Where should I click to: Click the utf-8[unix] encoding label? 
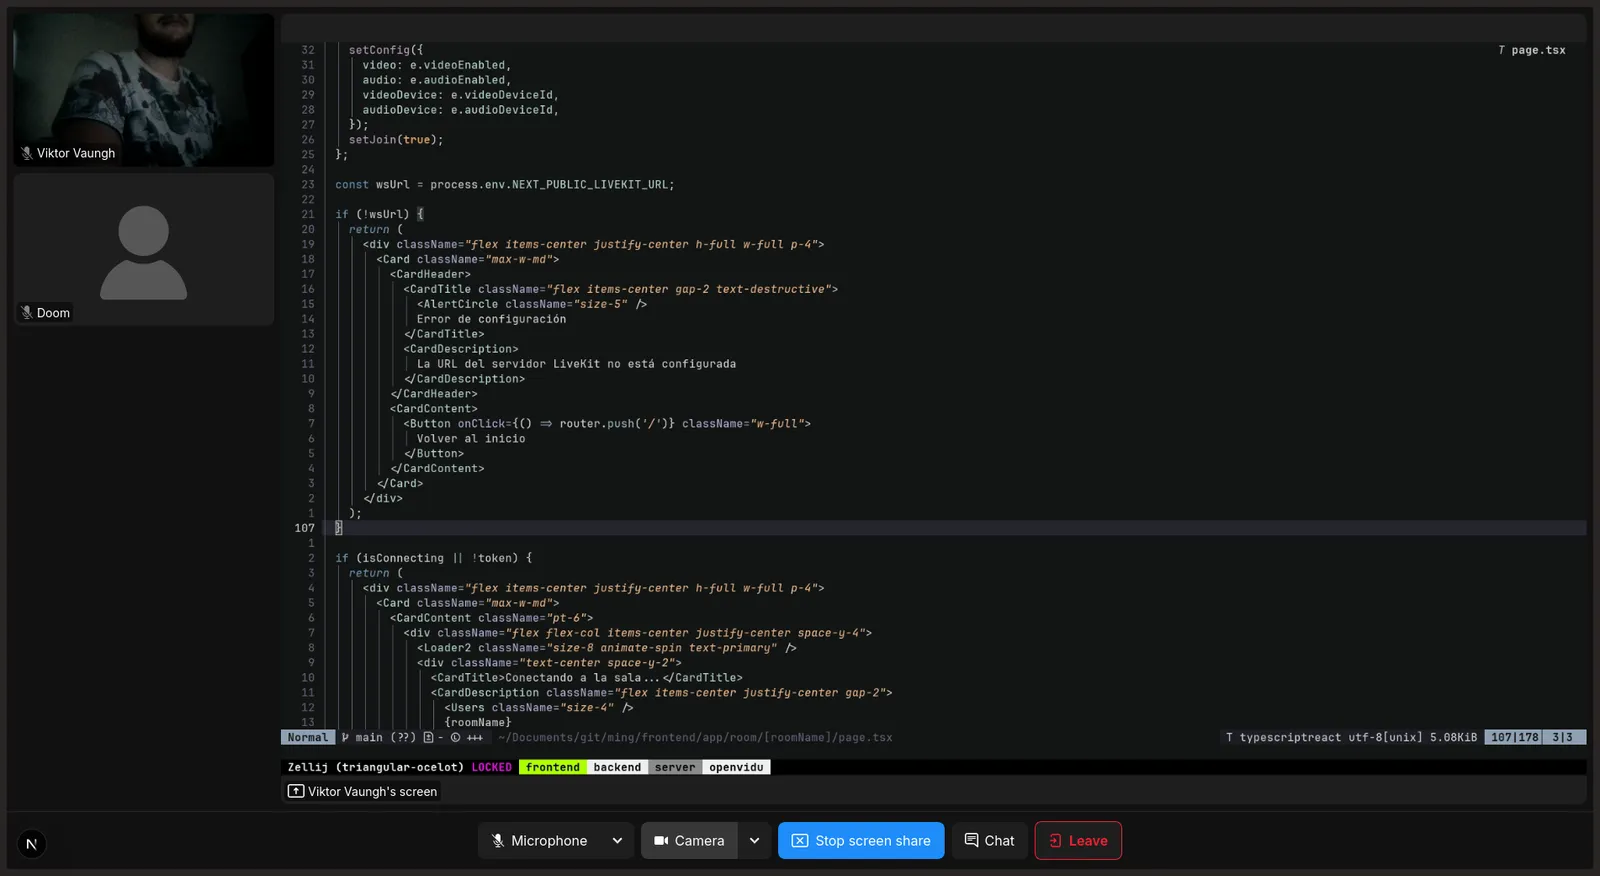pos(1385,738)
